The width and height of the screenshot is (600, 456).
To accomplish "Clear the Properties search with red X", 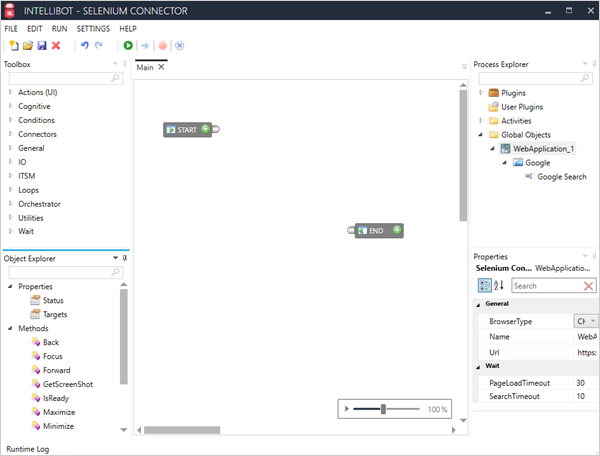I will (x=589, y=286).
